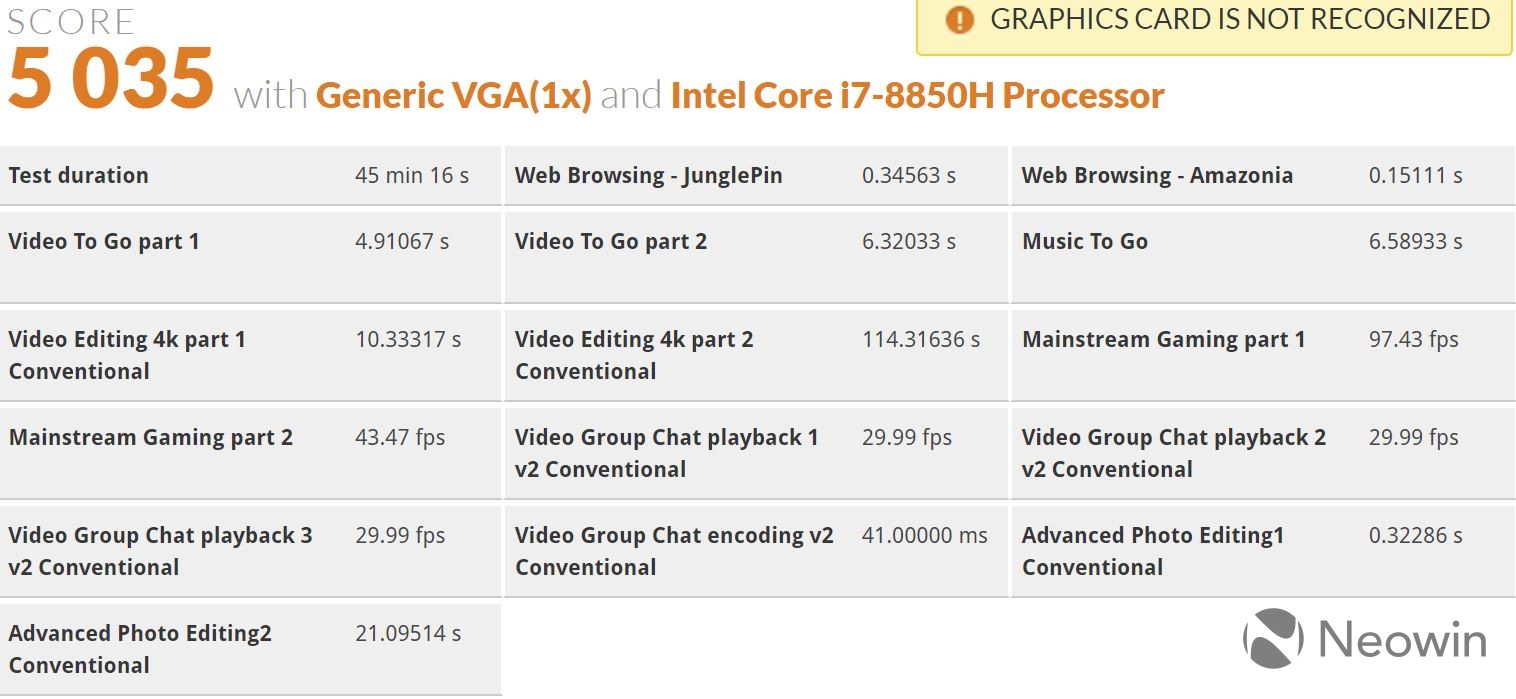Click the 114.31636 s result value
Viewport: 1516px width, 699px height.
pos(921,340)
